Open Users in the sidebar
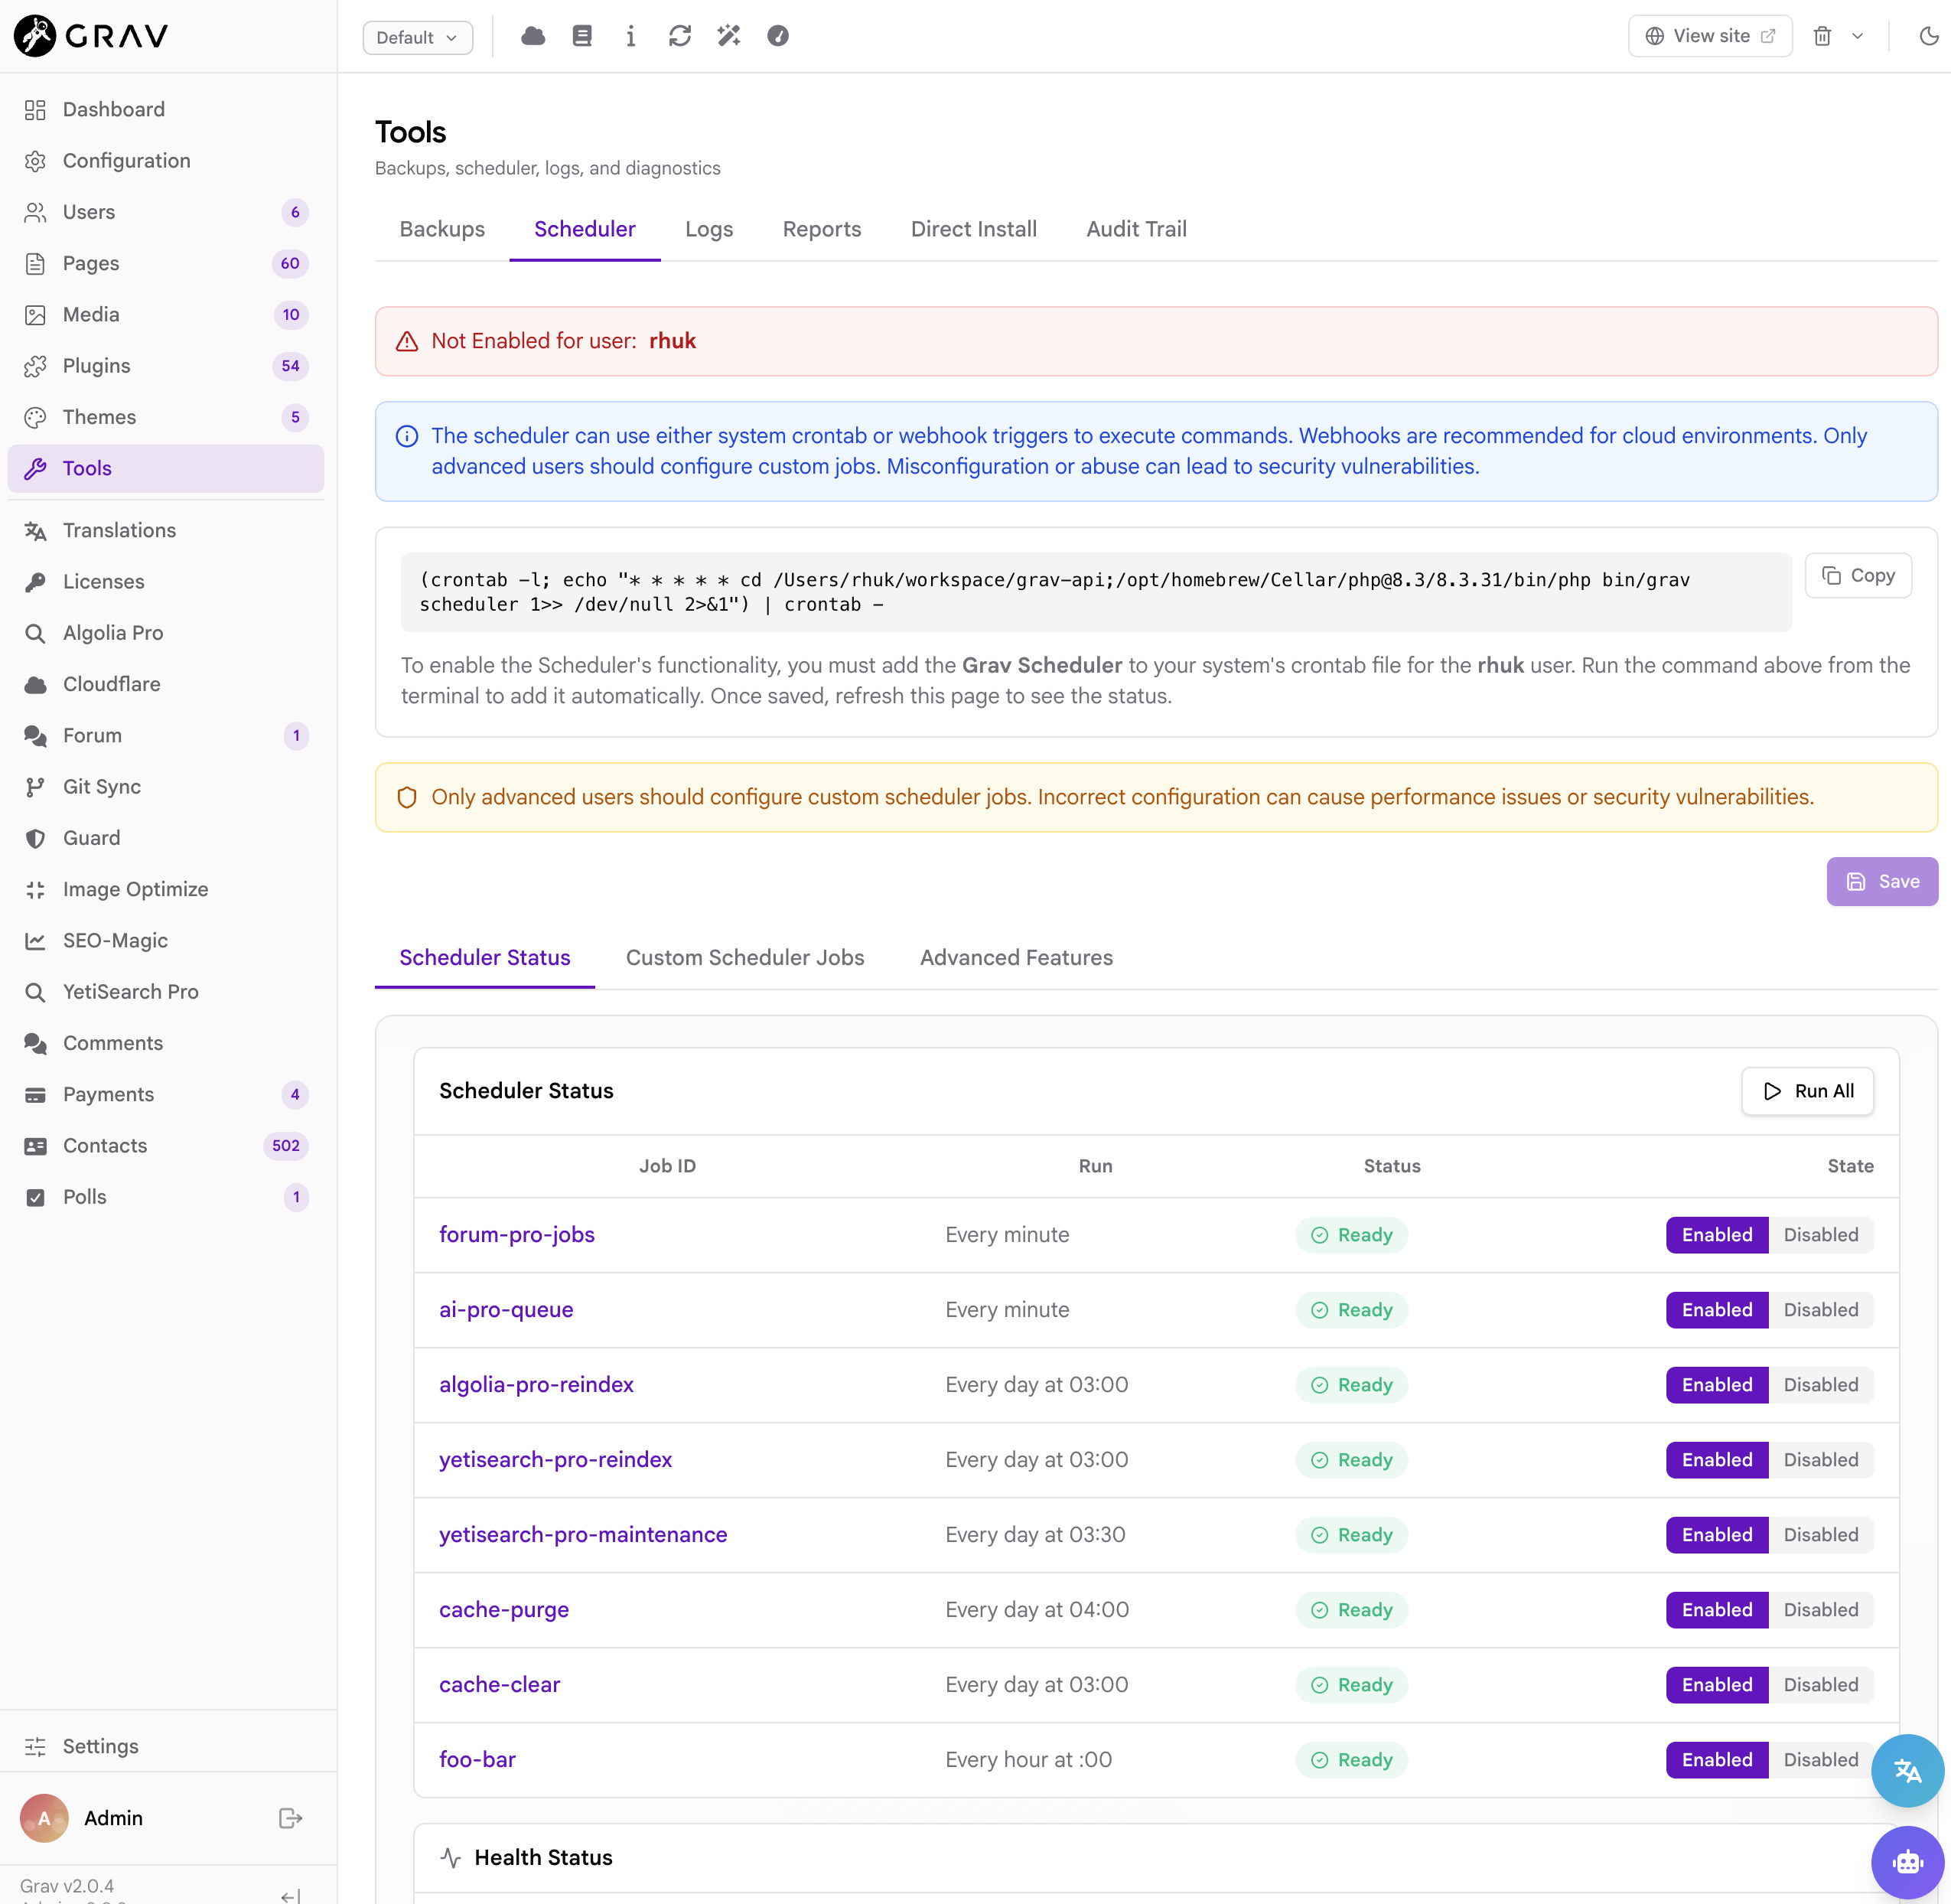Screen dimensions: 1951x1904 click(x=166, y=212)
